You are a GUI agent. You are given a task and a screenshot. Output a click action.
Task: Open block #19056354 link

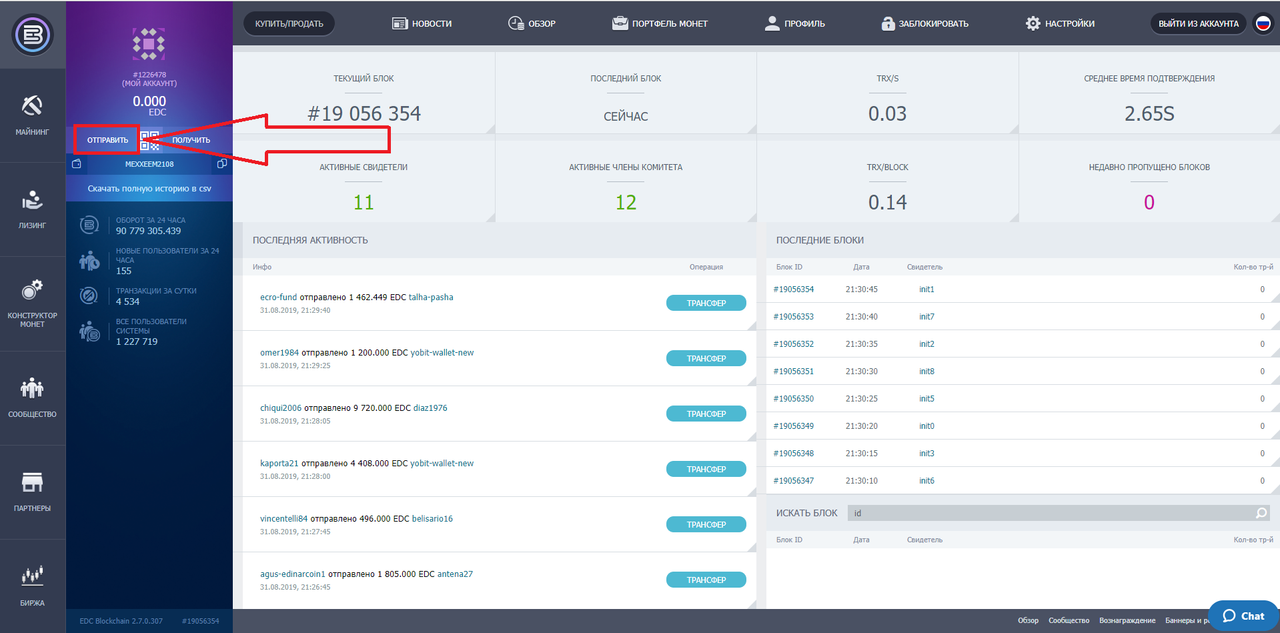pos(794,289)
